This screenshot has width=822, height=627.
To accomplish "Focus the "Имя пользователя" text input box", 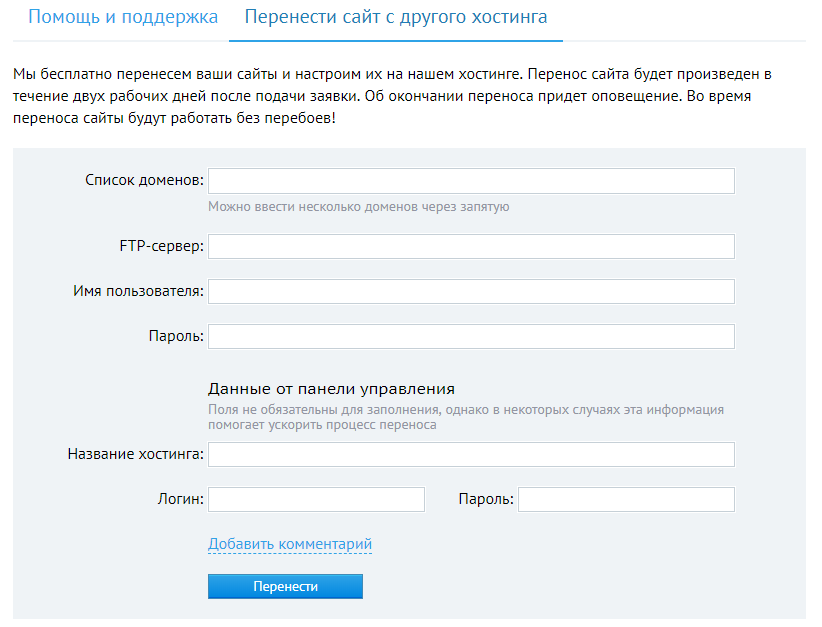I will point(471,291).
